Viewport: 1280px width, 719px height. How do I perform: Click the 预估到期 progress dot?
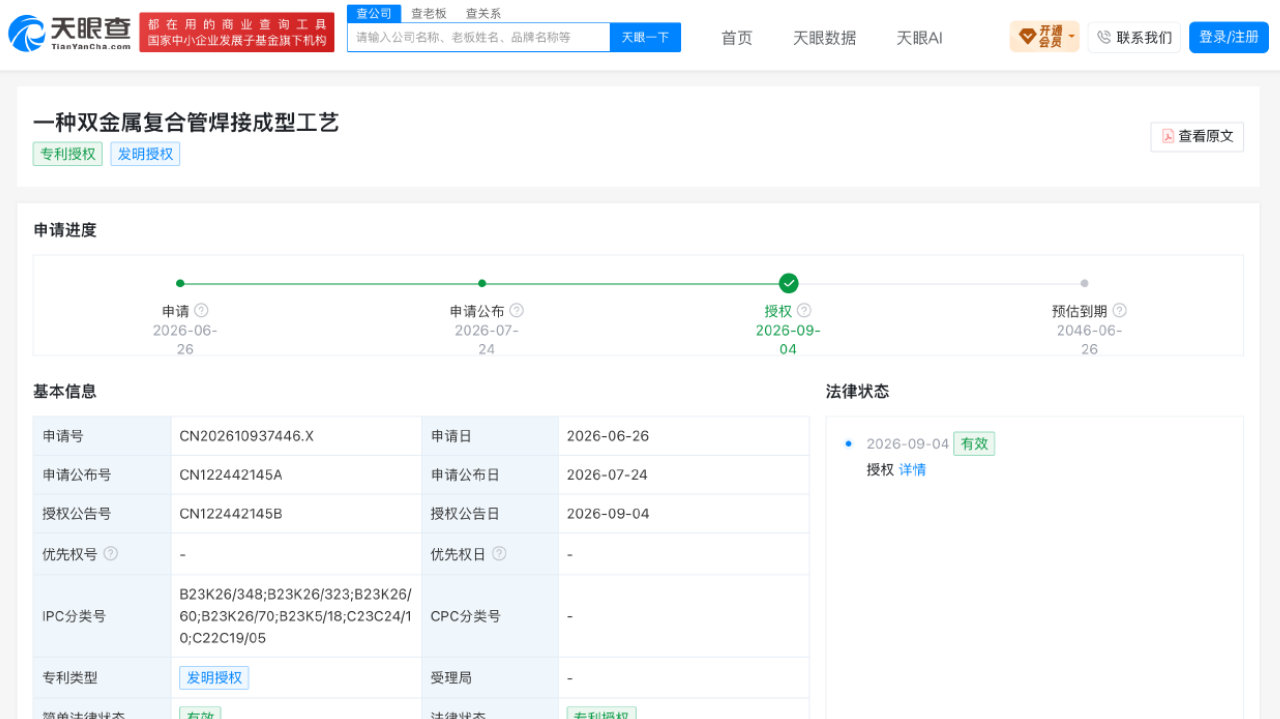(1084, 283)
